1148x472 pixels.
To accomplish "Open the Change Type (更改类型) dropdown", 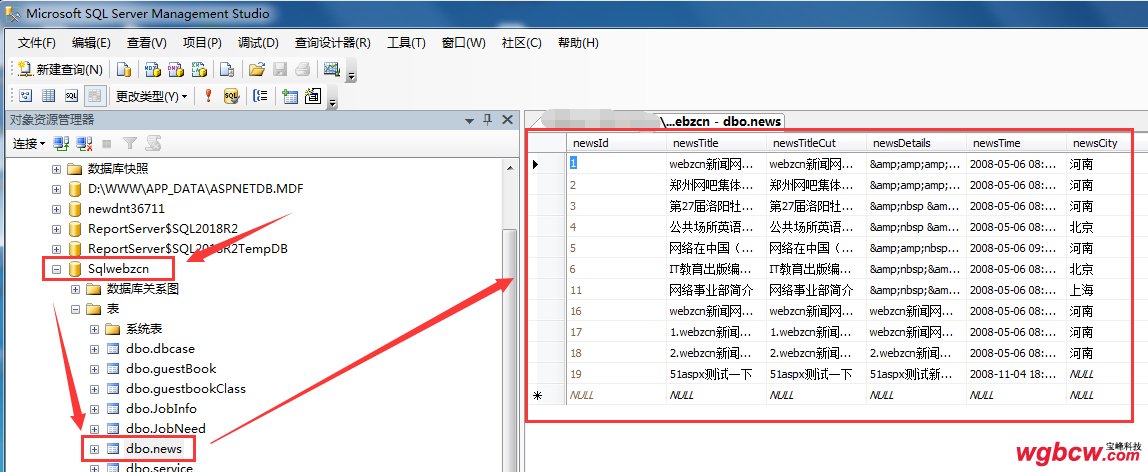I will [x=152, y=96].
